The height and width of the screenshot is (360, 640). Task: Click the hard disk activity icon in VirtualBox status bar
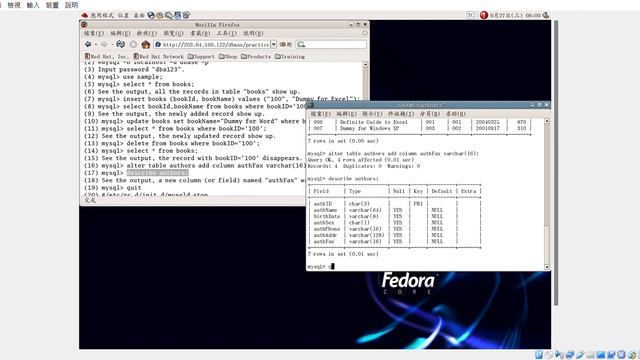pos(539,355)
